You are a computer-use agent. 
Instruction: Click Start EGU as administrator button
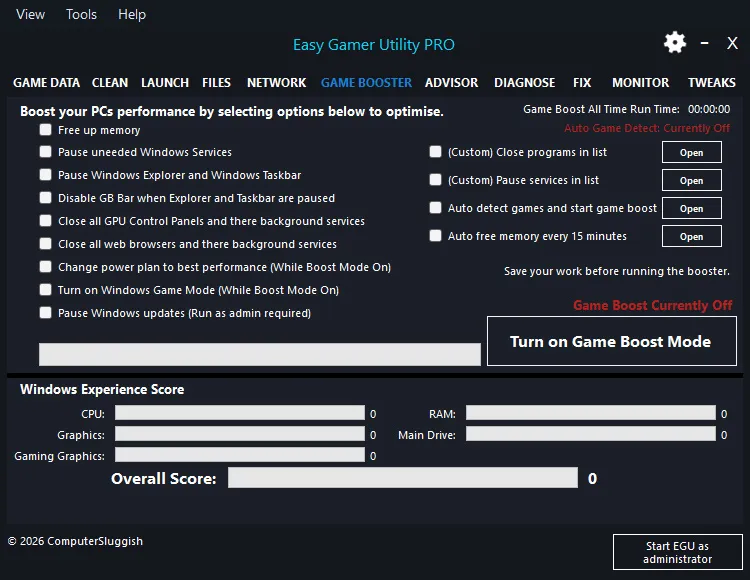pos(677,552)
